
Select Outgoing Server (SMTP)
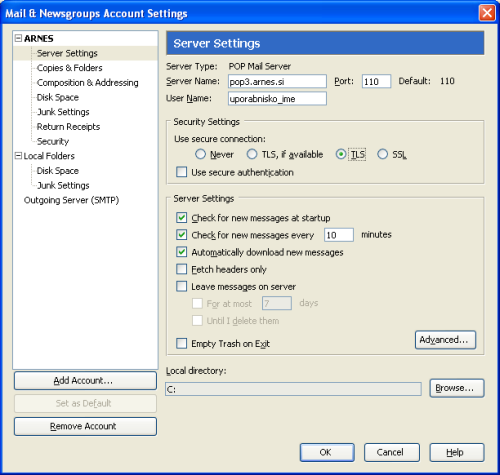click(71, 200)
